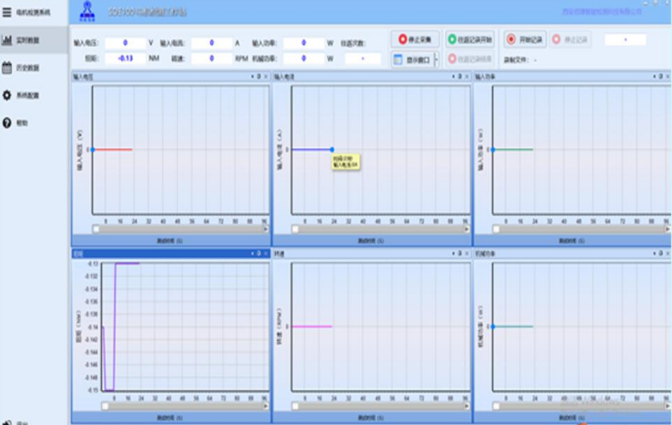Pin the 输入电流 chart panel
This screenshot has width=672, height=425.
pos(460,77)
